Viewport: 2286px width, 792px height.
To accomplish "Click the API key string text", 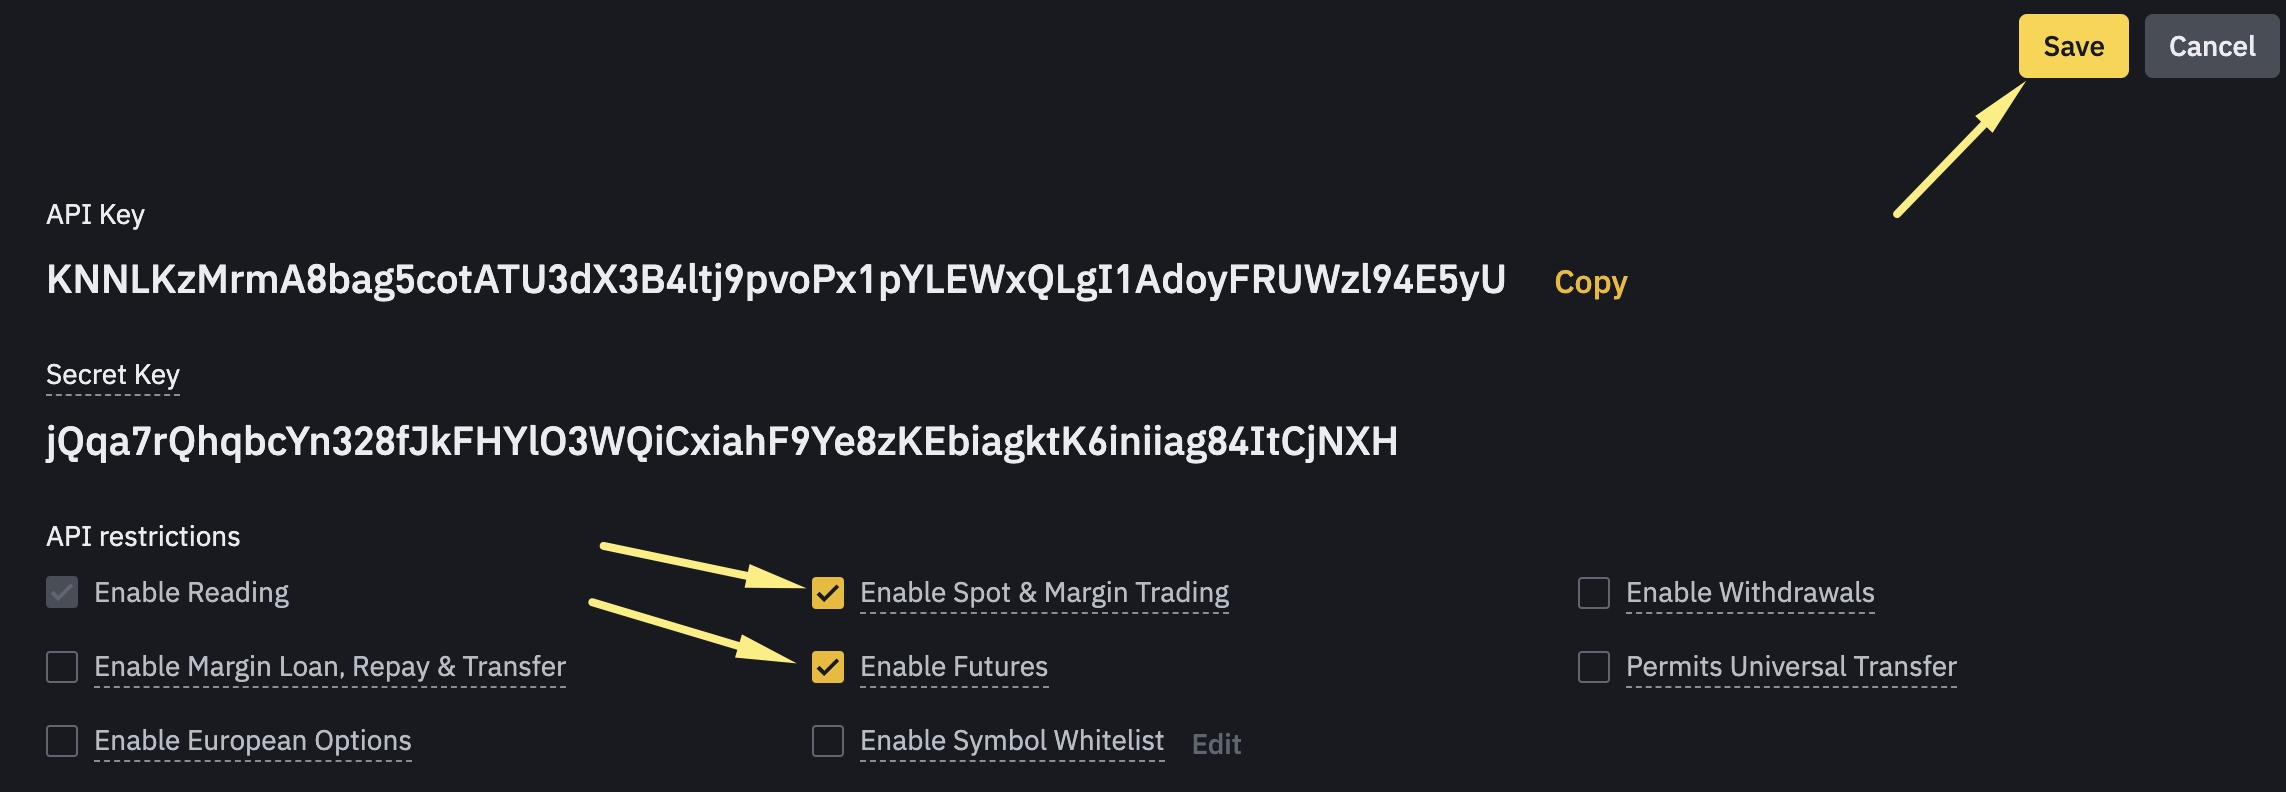I will (775, 281).
